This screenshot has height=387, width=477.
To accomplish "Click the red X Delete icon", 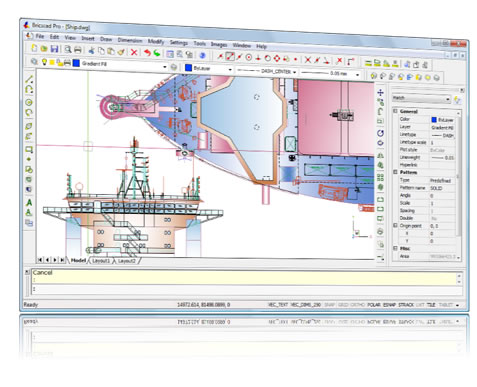I will 134,52.
